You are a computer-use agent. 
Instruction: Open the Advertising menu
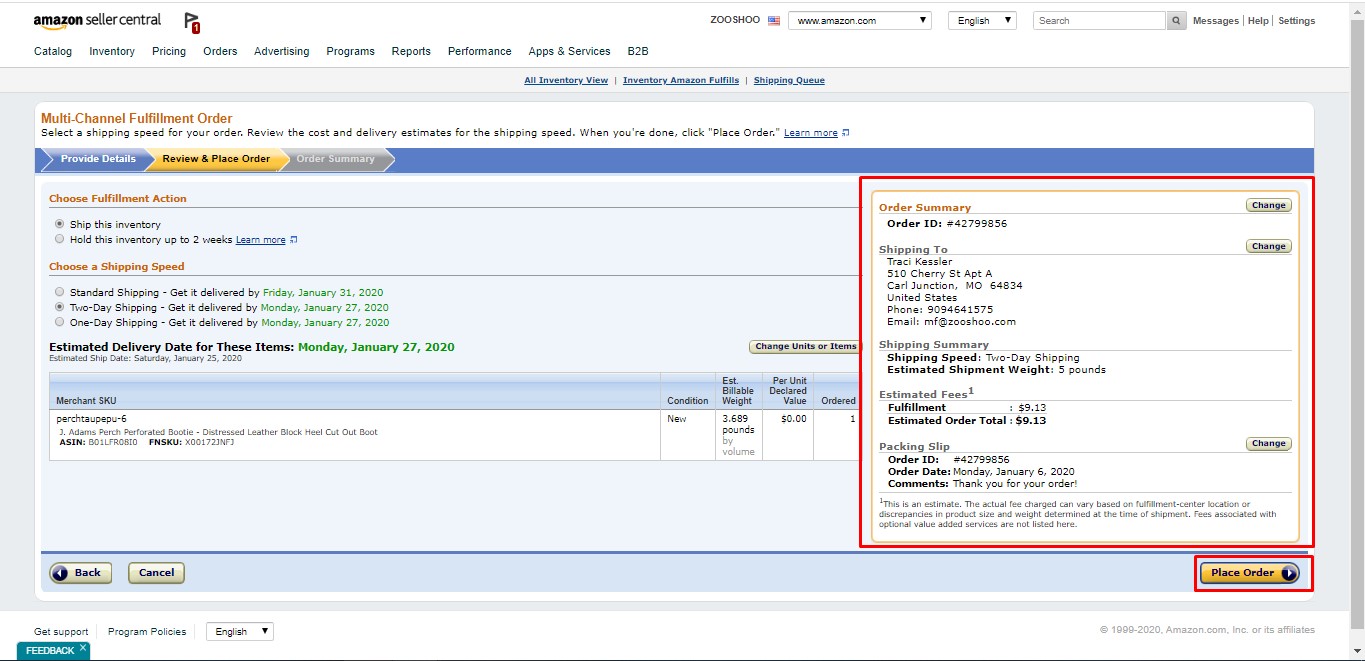point(281,51)
